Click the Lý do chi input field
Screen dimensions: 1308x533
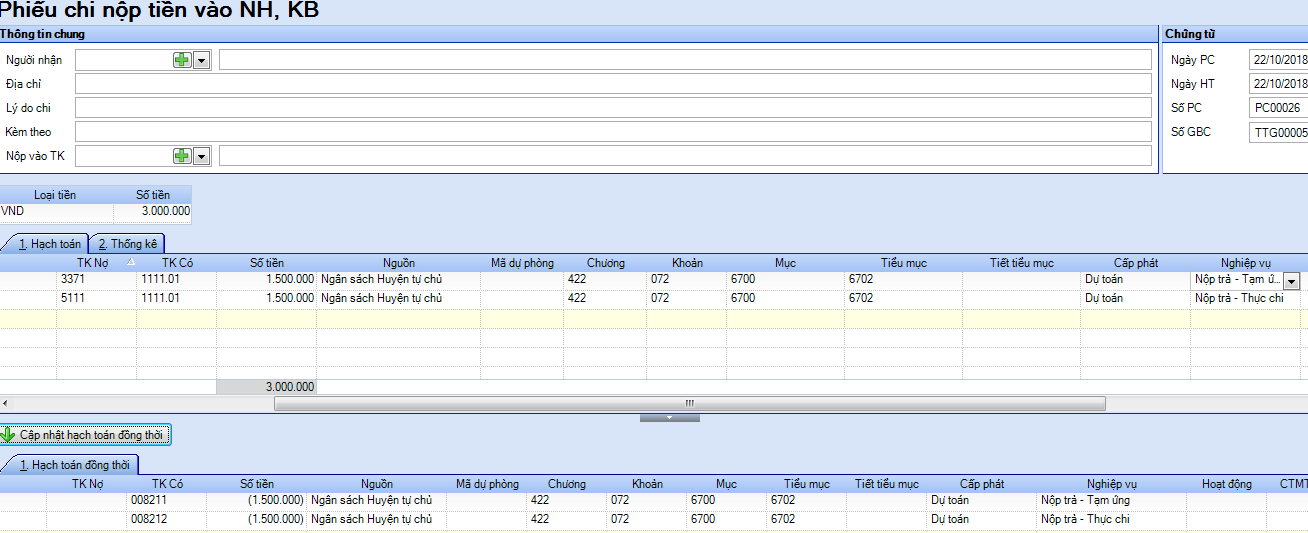[x=613, y=108]
